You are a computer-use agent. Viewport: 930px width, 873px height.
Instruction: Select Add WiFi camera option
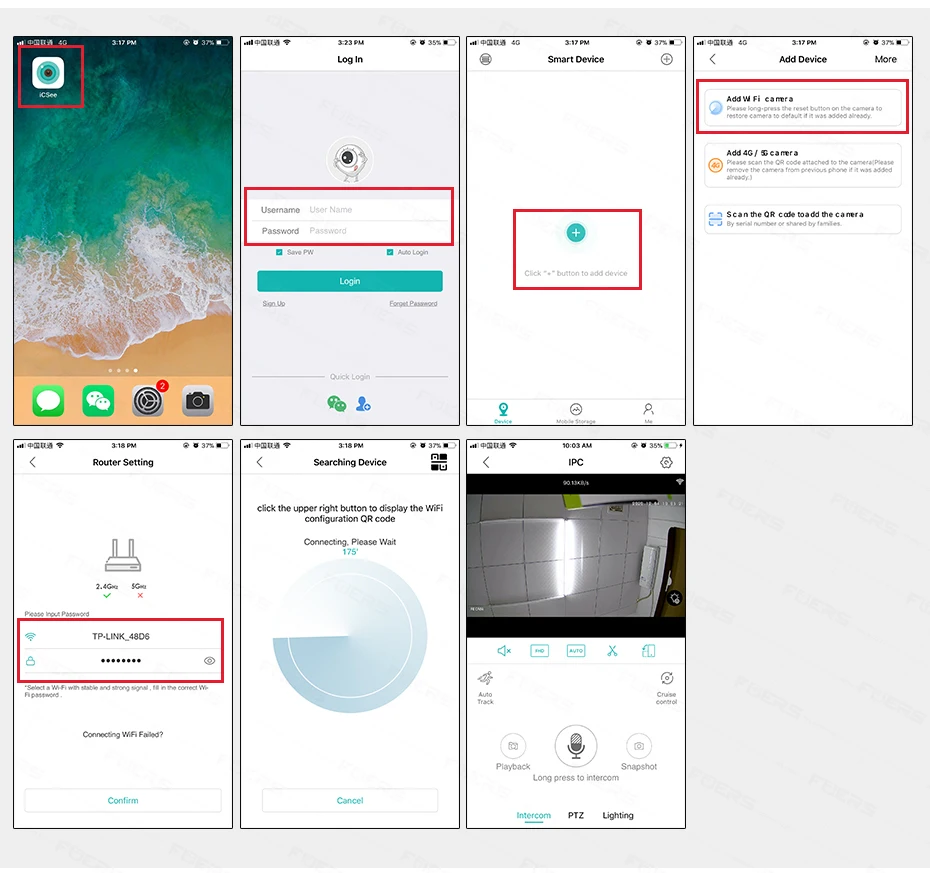click(x=802, y=107)
